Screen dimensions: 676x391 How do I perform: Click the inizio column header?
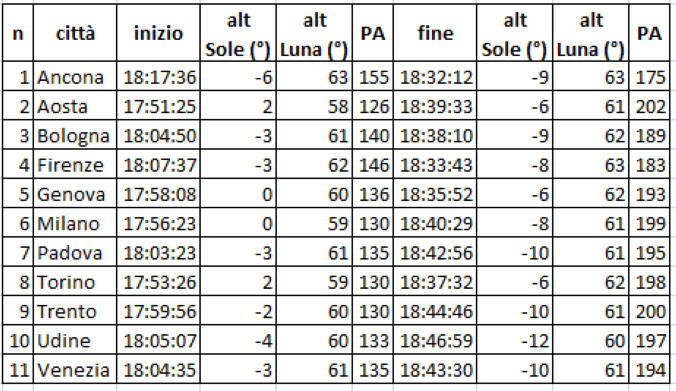pyautogui.click(x=158, y=33)
